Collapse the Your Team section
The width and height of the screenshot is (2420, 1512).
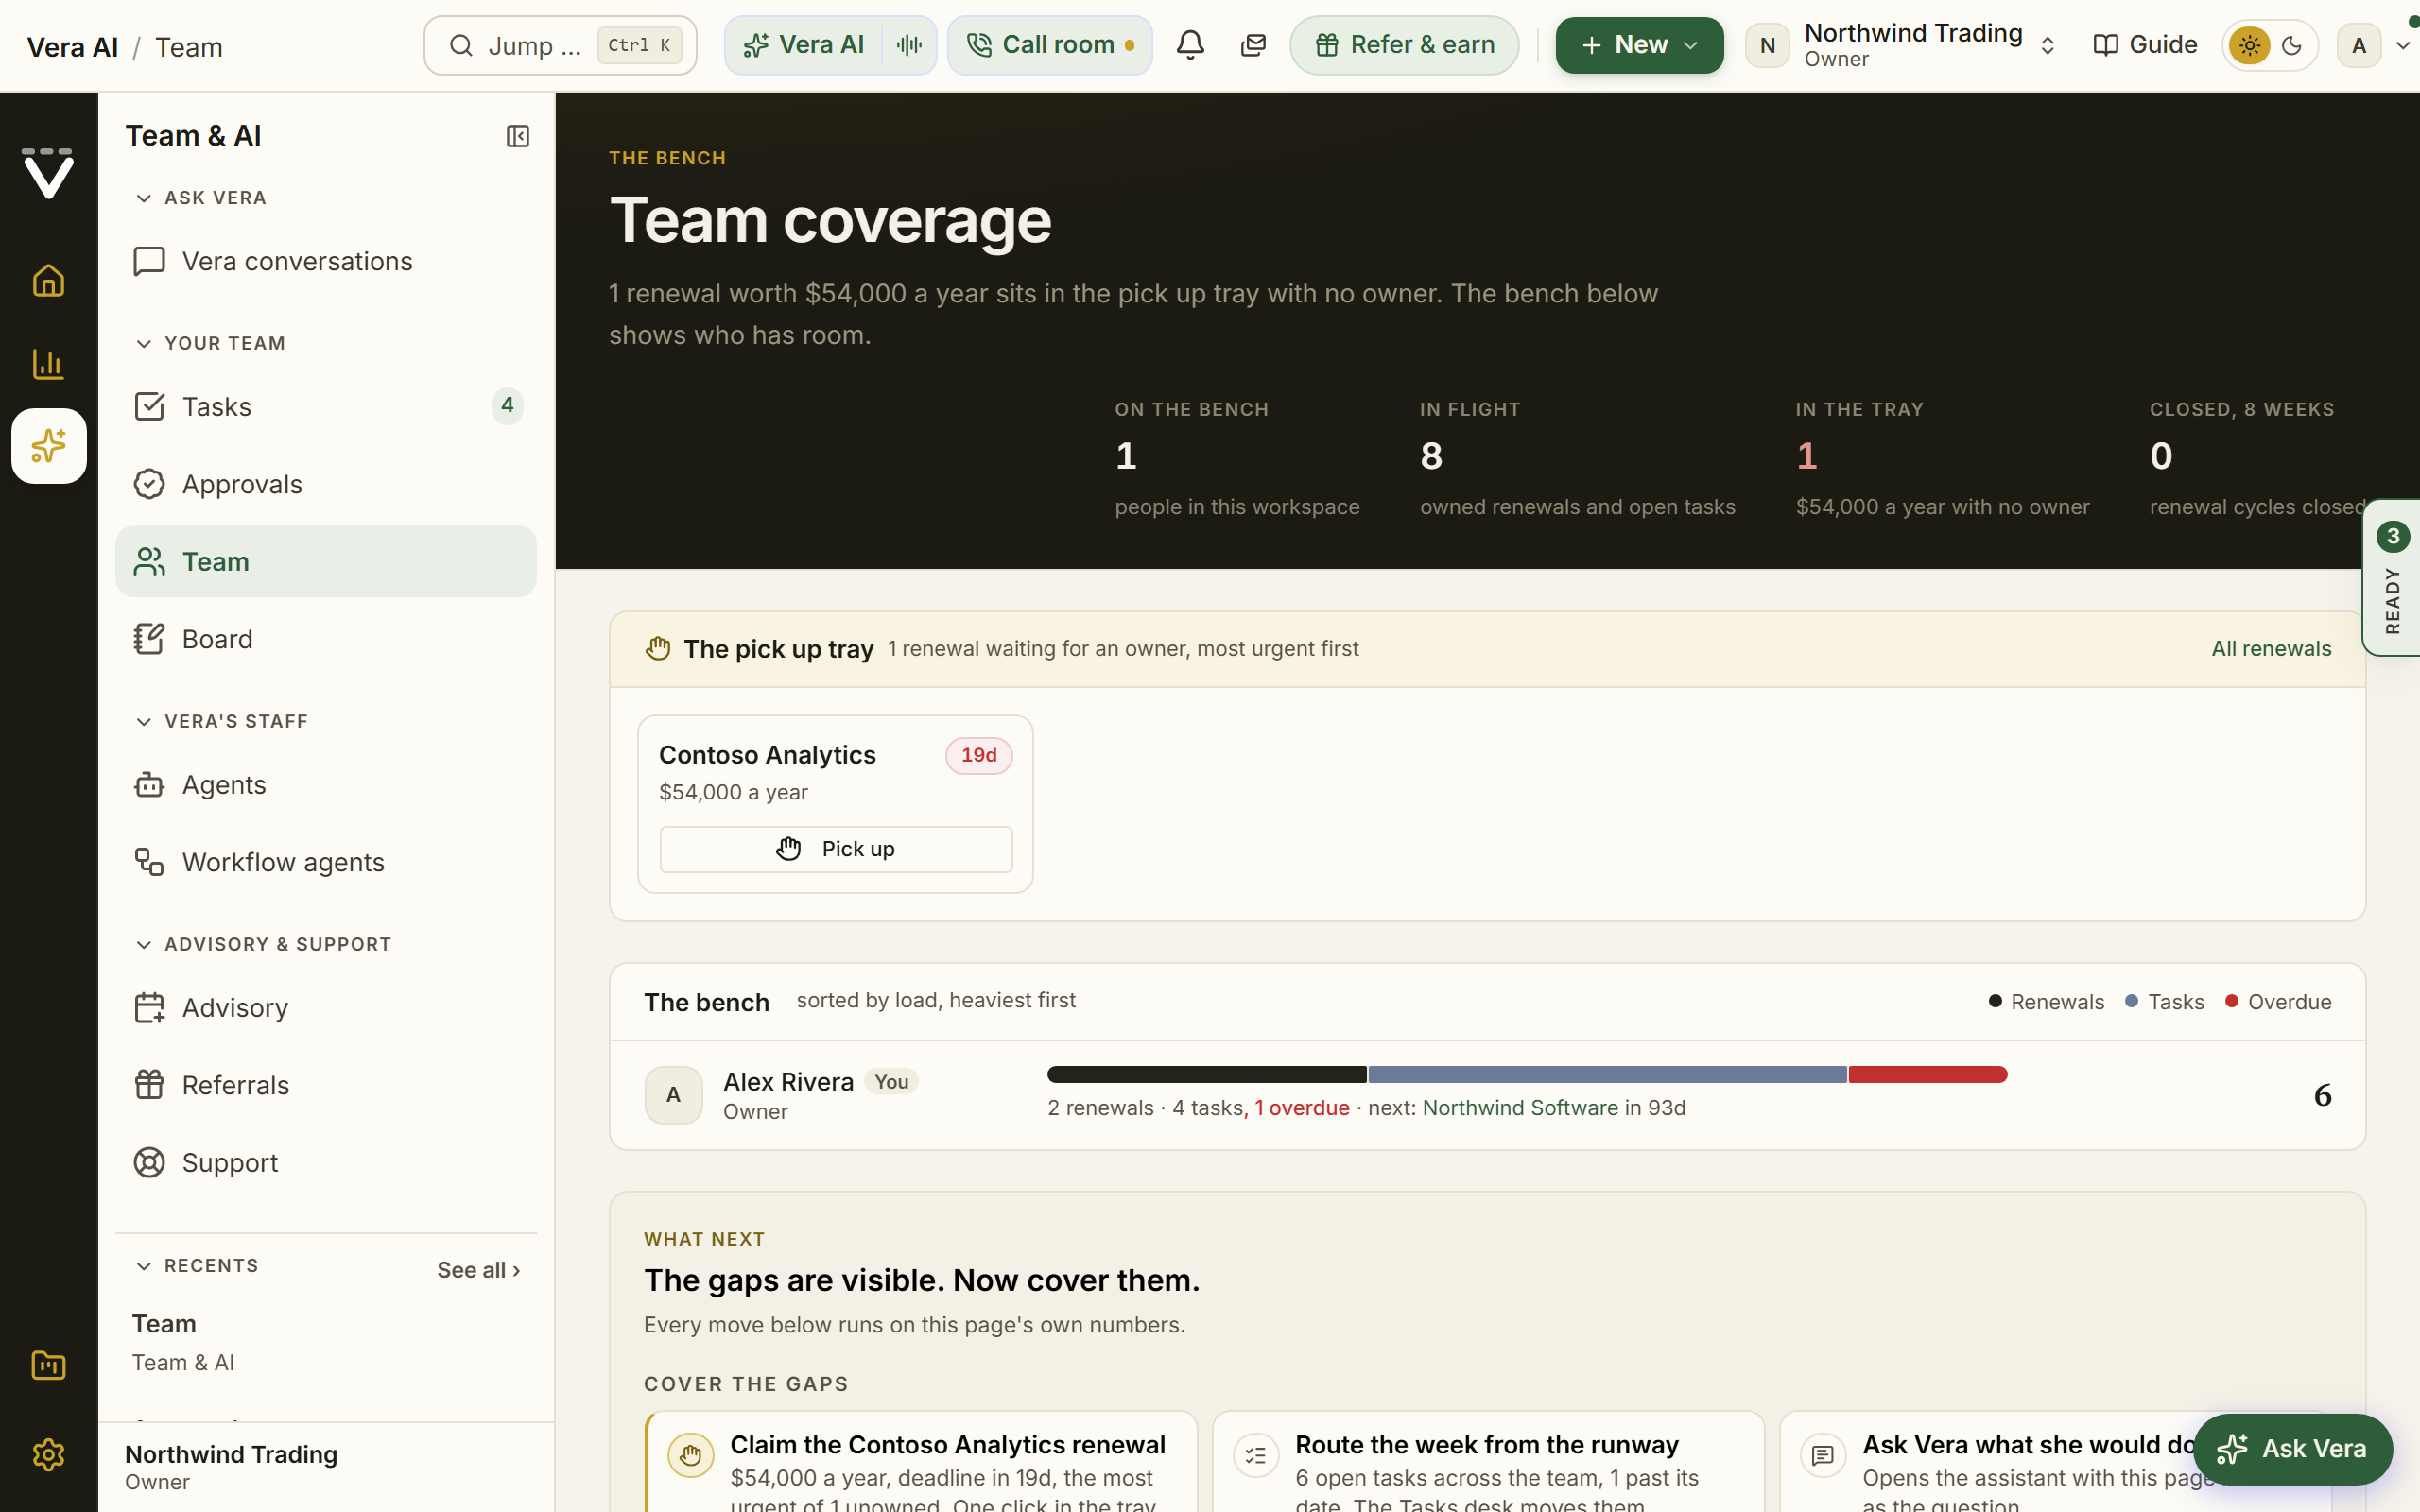[210, 343]
